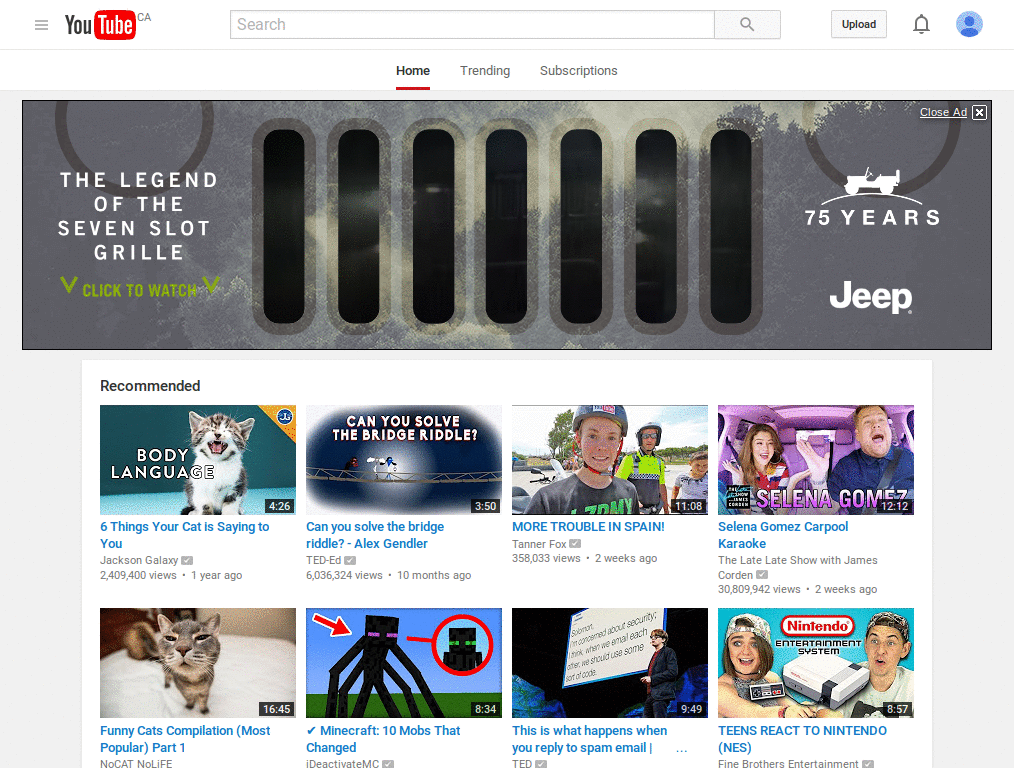Click the YouTube logo
The image size is (1024, 768).
[101, 25]
